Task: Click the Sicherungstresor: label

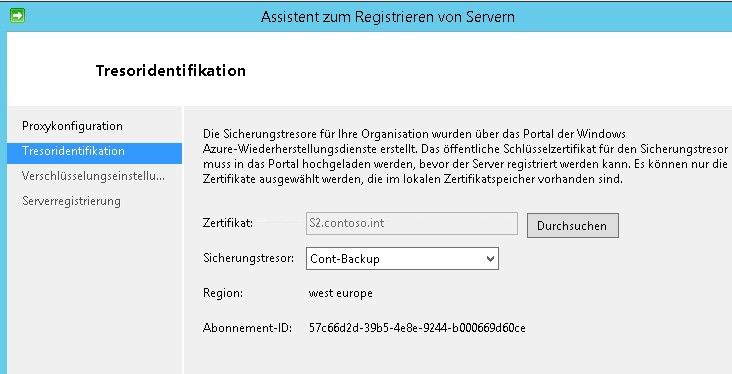Action: (x=248, y=258)
